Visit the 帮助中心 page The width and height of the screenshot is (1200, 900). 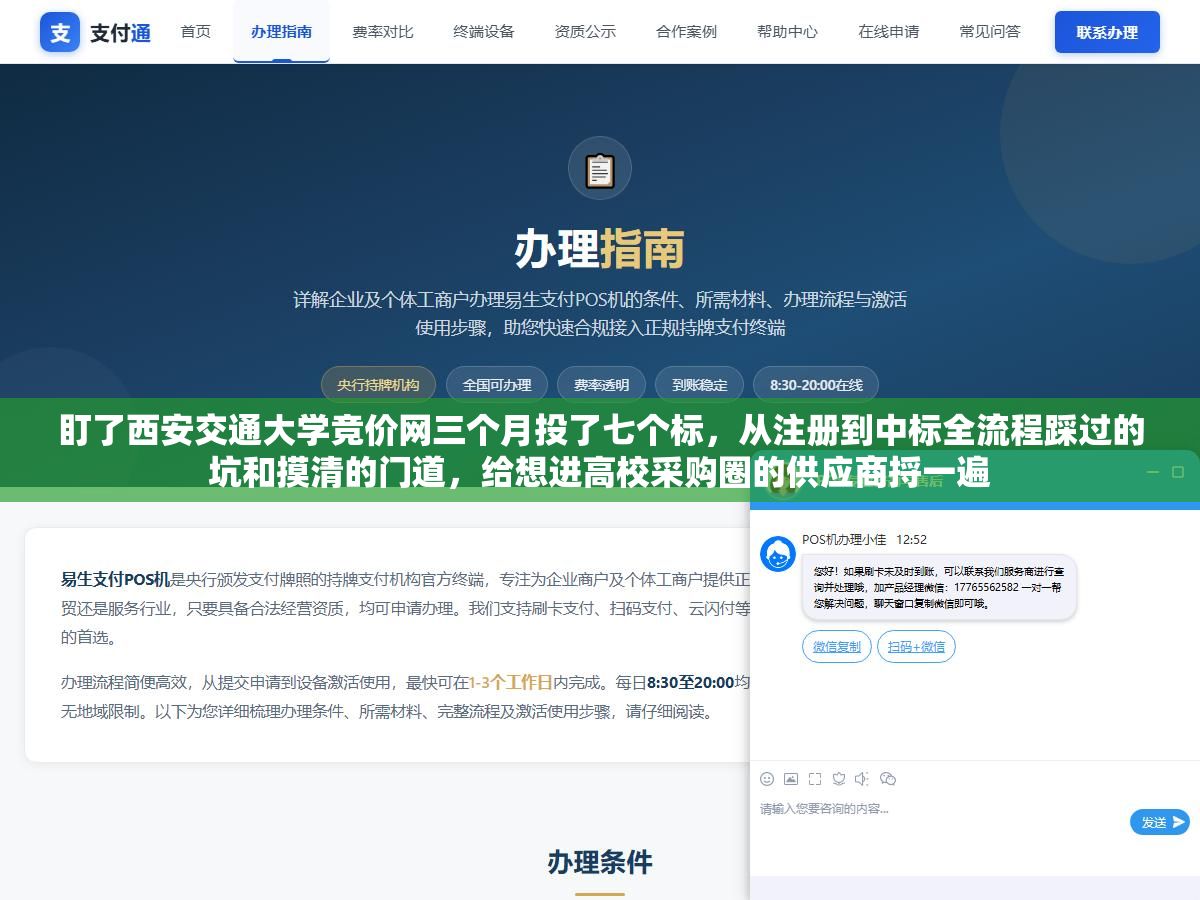[x=787, y=32]
